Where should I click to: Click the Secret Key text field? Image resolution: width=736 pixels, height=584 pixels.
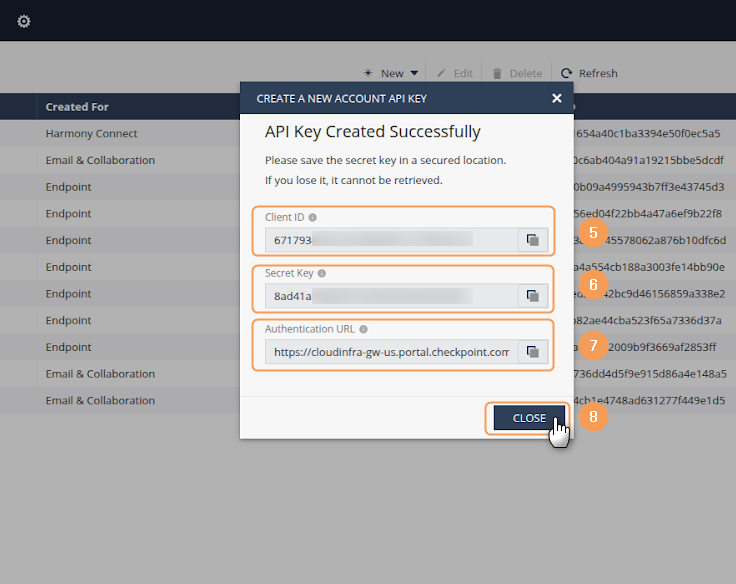[x=390, y=296]
